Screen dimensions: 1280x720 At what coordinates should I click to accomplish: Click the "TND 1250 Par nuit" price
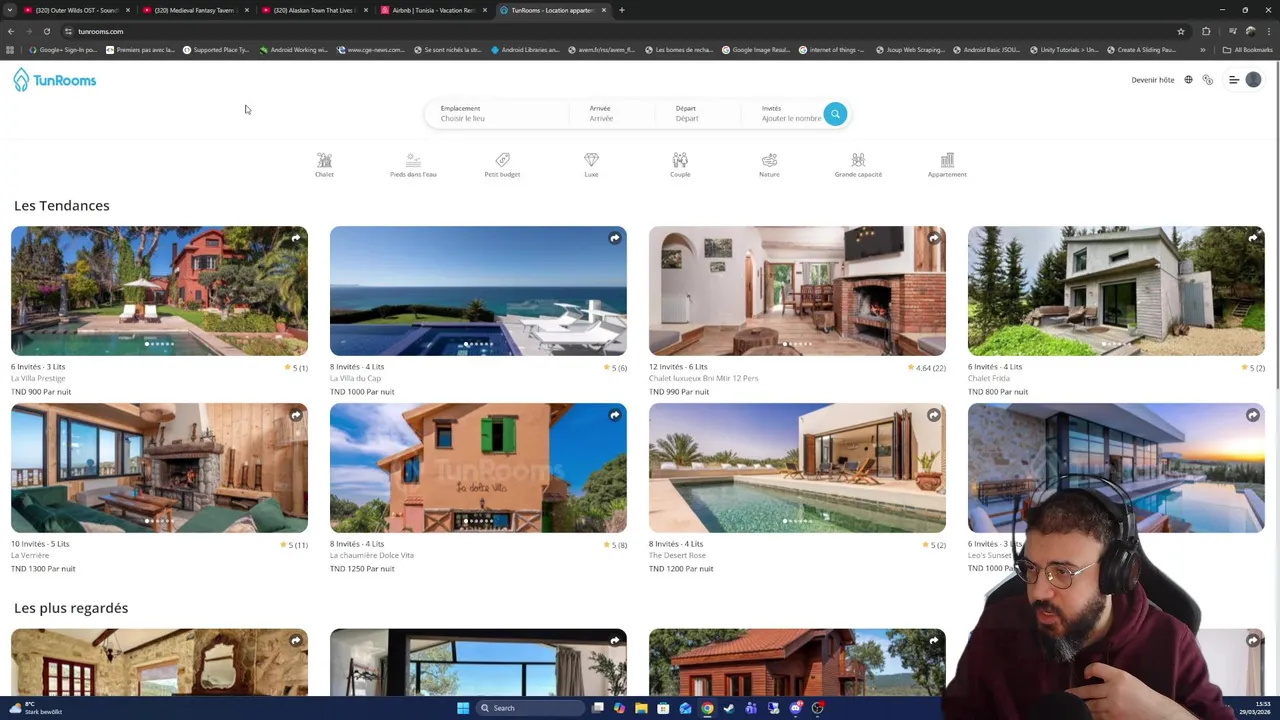pyautogui.click(x=362, y=569)
